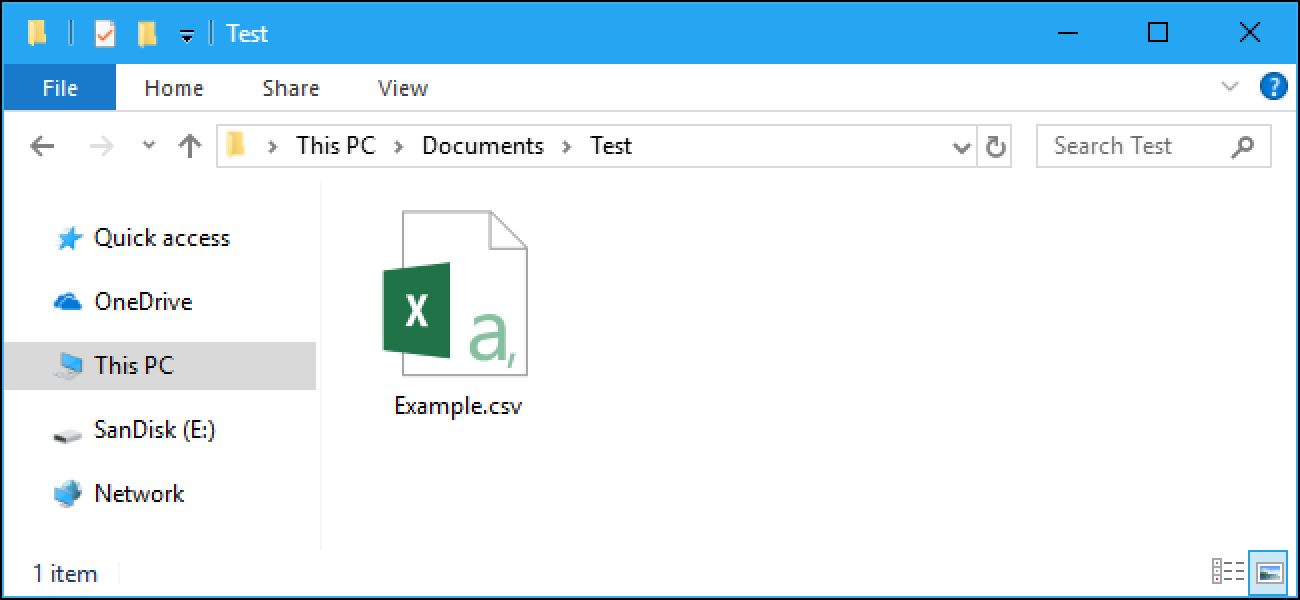1300x600 pixels.
Task: Go to the View ribbon tab
Action: pos(403,88)
